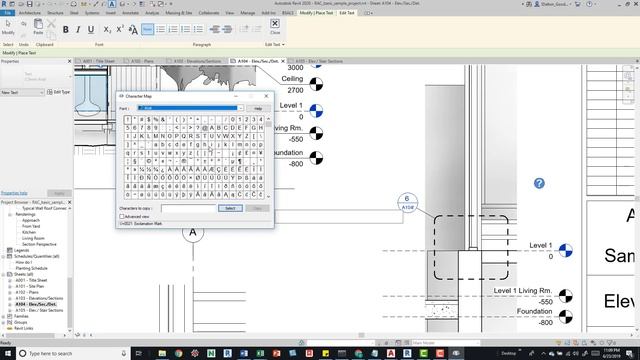
Task: Apply Italic formatting to text
Action: pyautogui.click(x=78, y=29)
